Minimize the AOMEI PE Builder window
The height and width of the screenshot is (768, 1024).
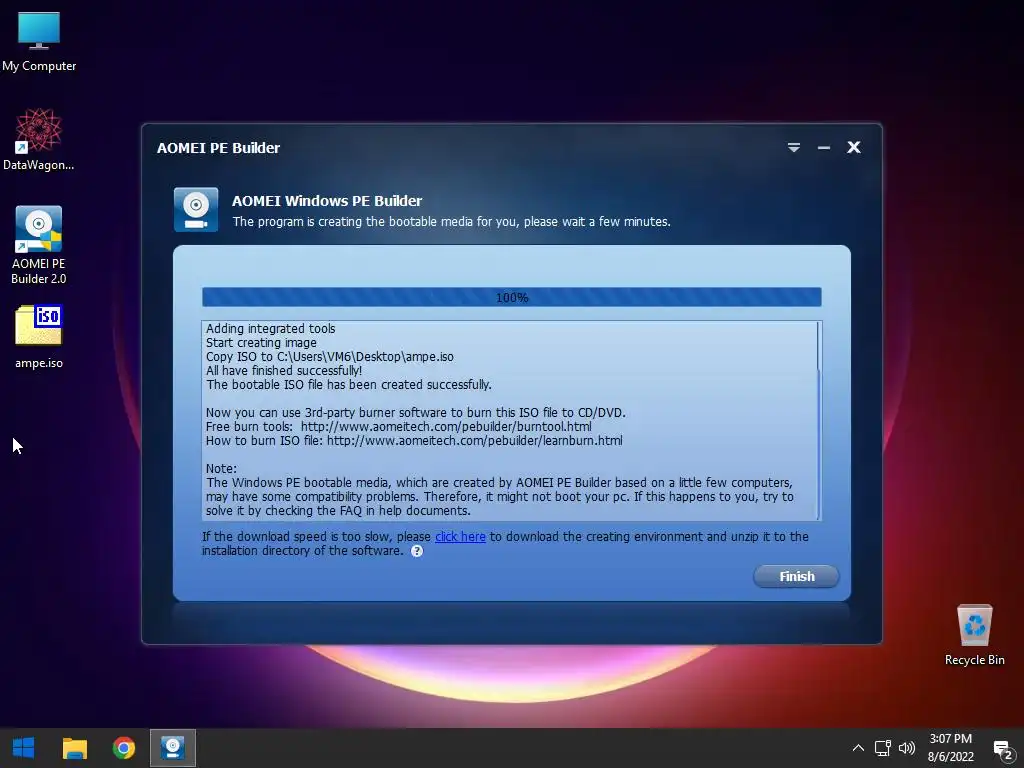824,148
